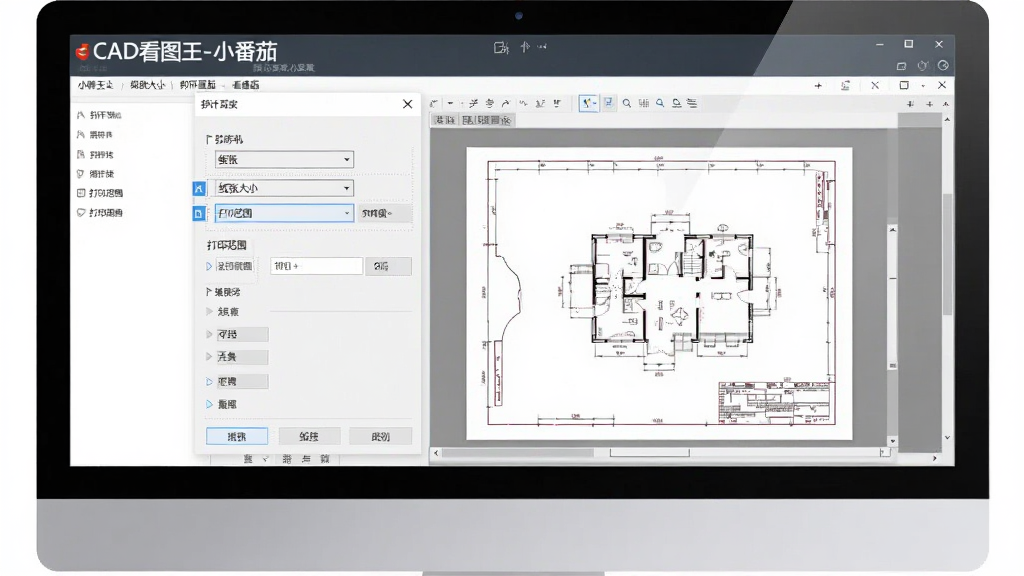Click the middle button at the dialog bottom
1024x576 pixels.
point(309,436)
